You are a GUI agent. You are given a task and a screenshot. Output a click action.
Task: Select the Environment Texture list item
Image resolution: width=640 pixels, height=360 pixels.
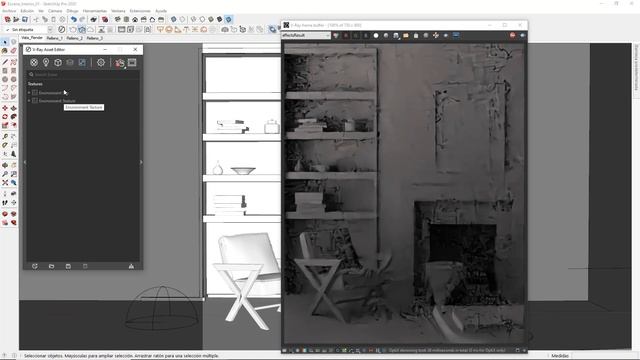tap(57, 100)
